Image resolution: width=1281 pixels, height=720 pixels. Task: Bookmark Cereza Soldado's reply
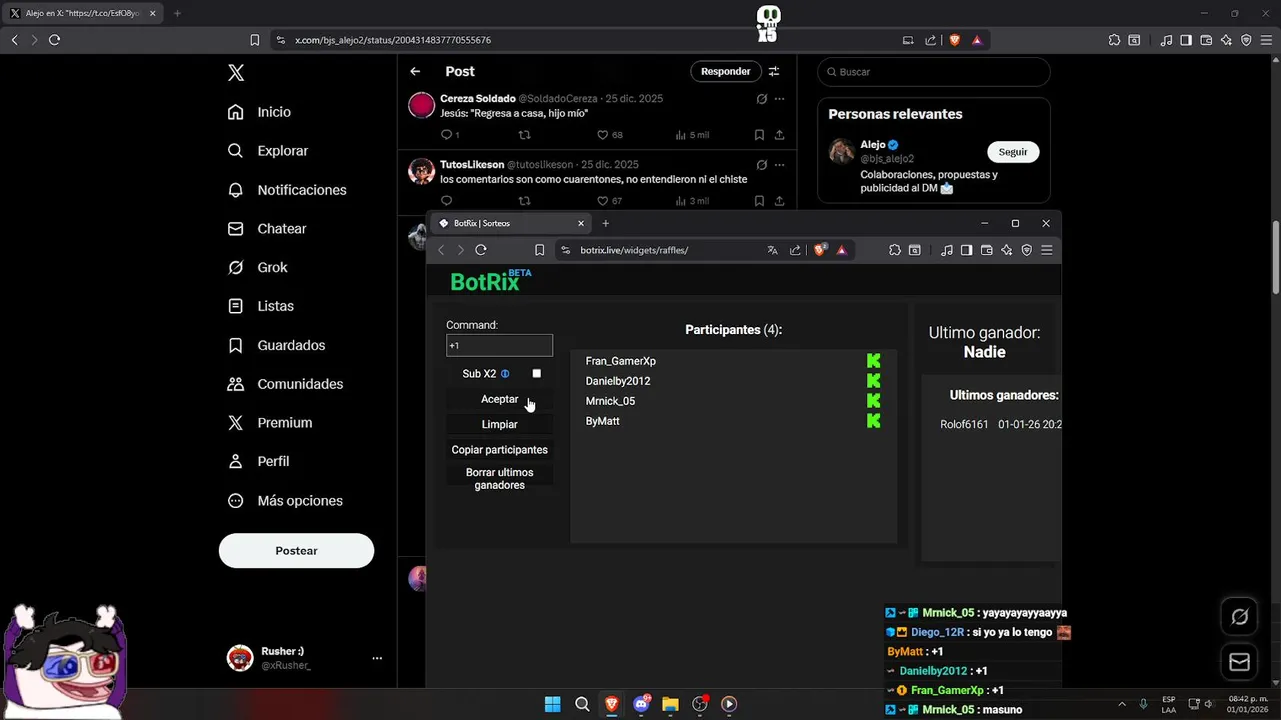point(759,135)
